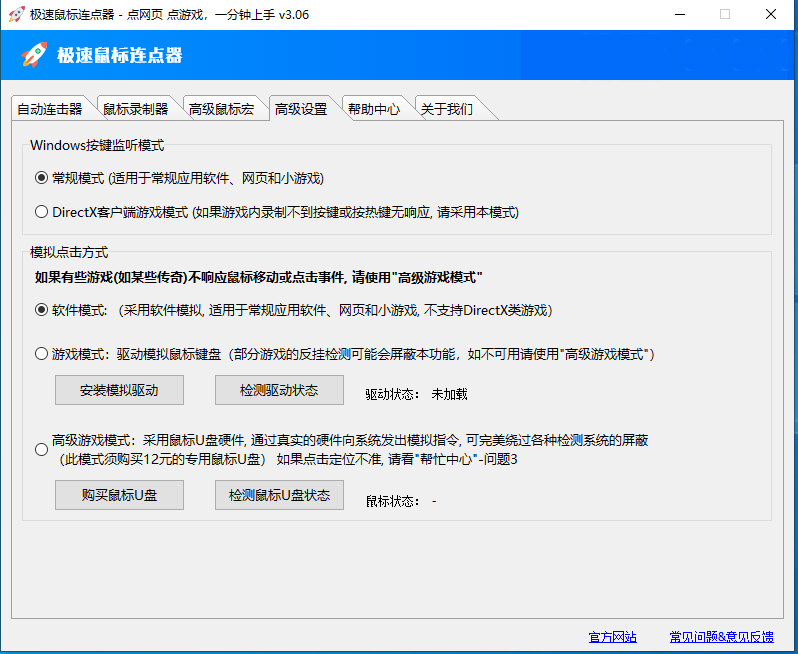Image resolution: width=798 pixels, height=654 pixels.
Task: Choose the 软件模式 click method
Action: coord(41,310)
